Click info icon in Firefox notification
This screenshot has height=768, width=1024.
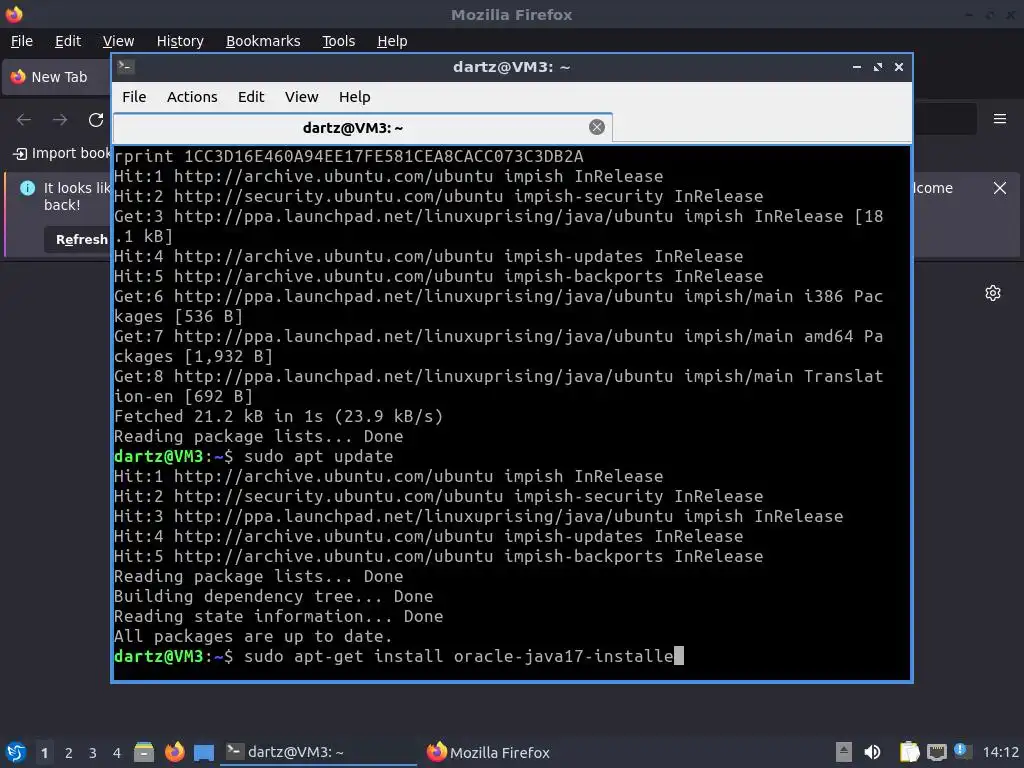(27, 188)
